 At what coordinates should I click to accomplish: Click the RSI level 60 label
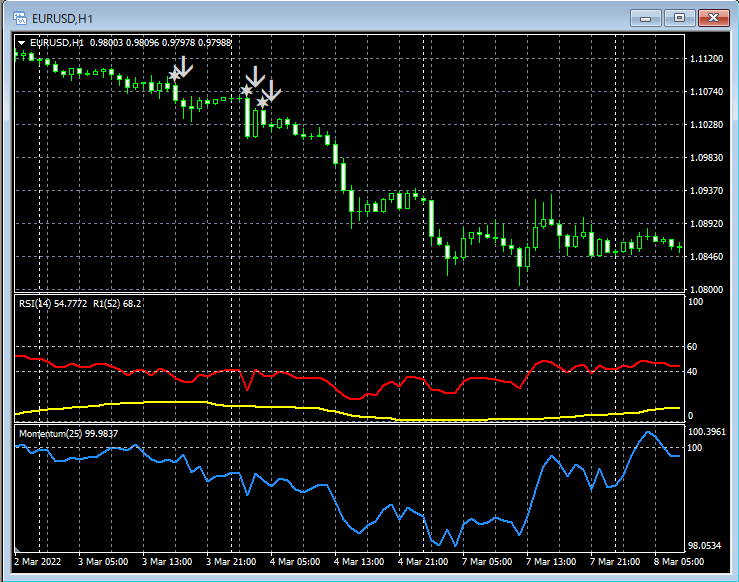click(x=692, y=347)
